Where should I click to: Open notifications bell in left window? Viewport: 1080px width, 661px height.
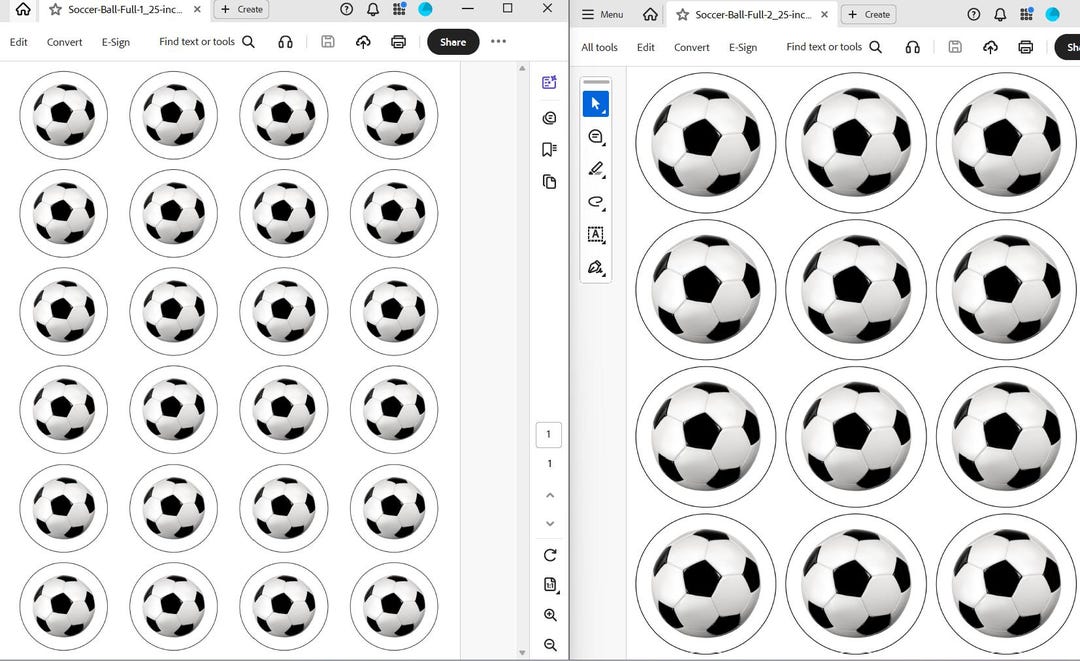click(373, 9)
